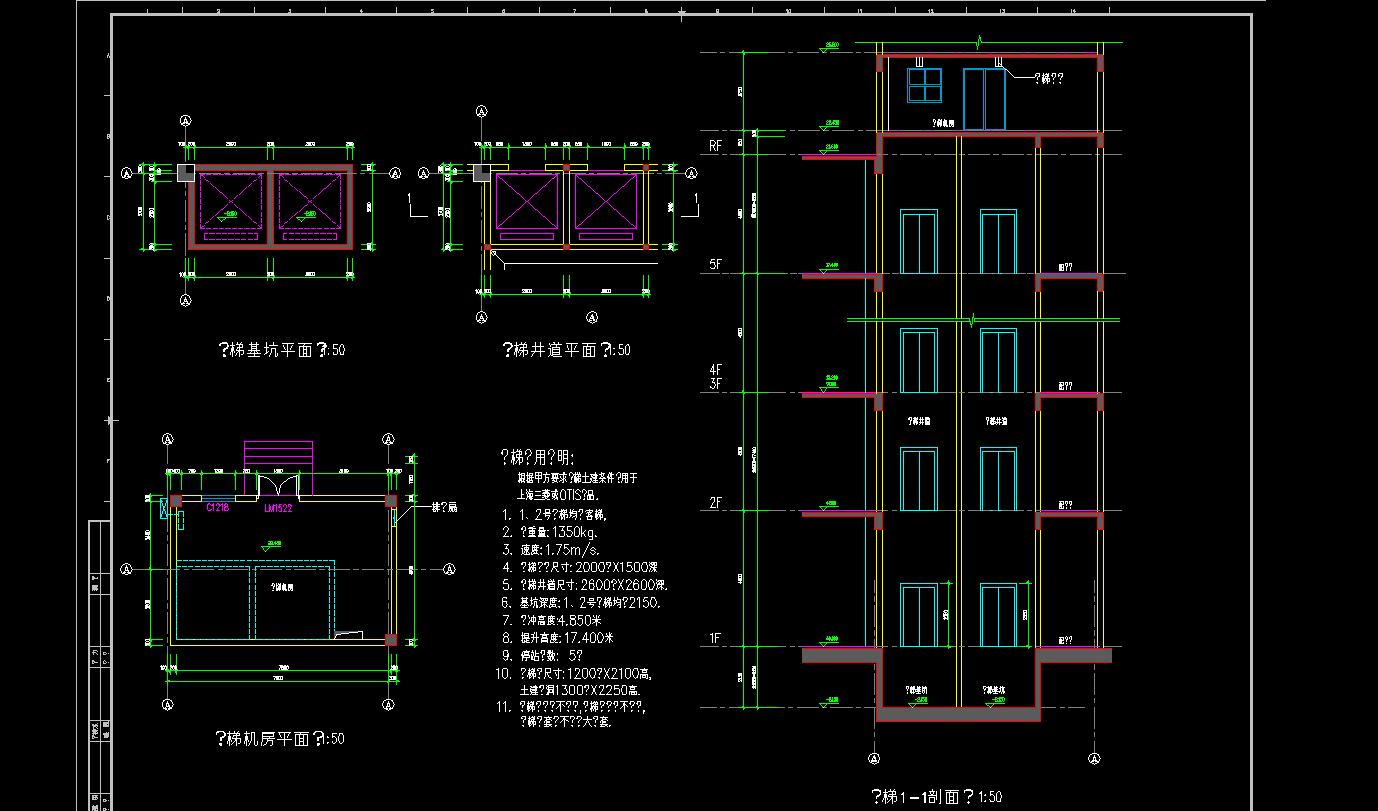Click the cyan rectangular equipment door on the roof level
Image resolution: width=1378 pixels, height=811 pixels.
click(984, 100)
